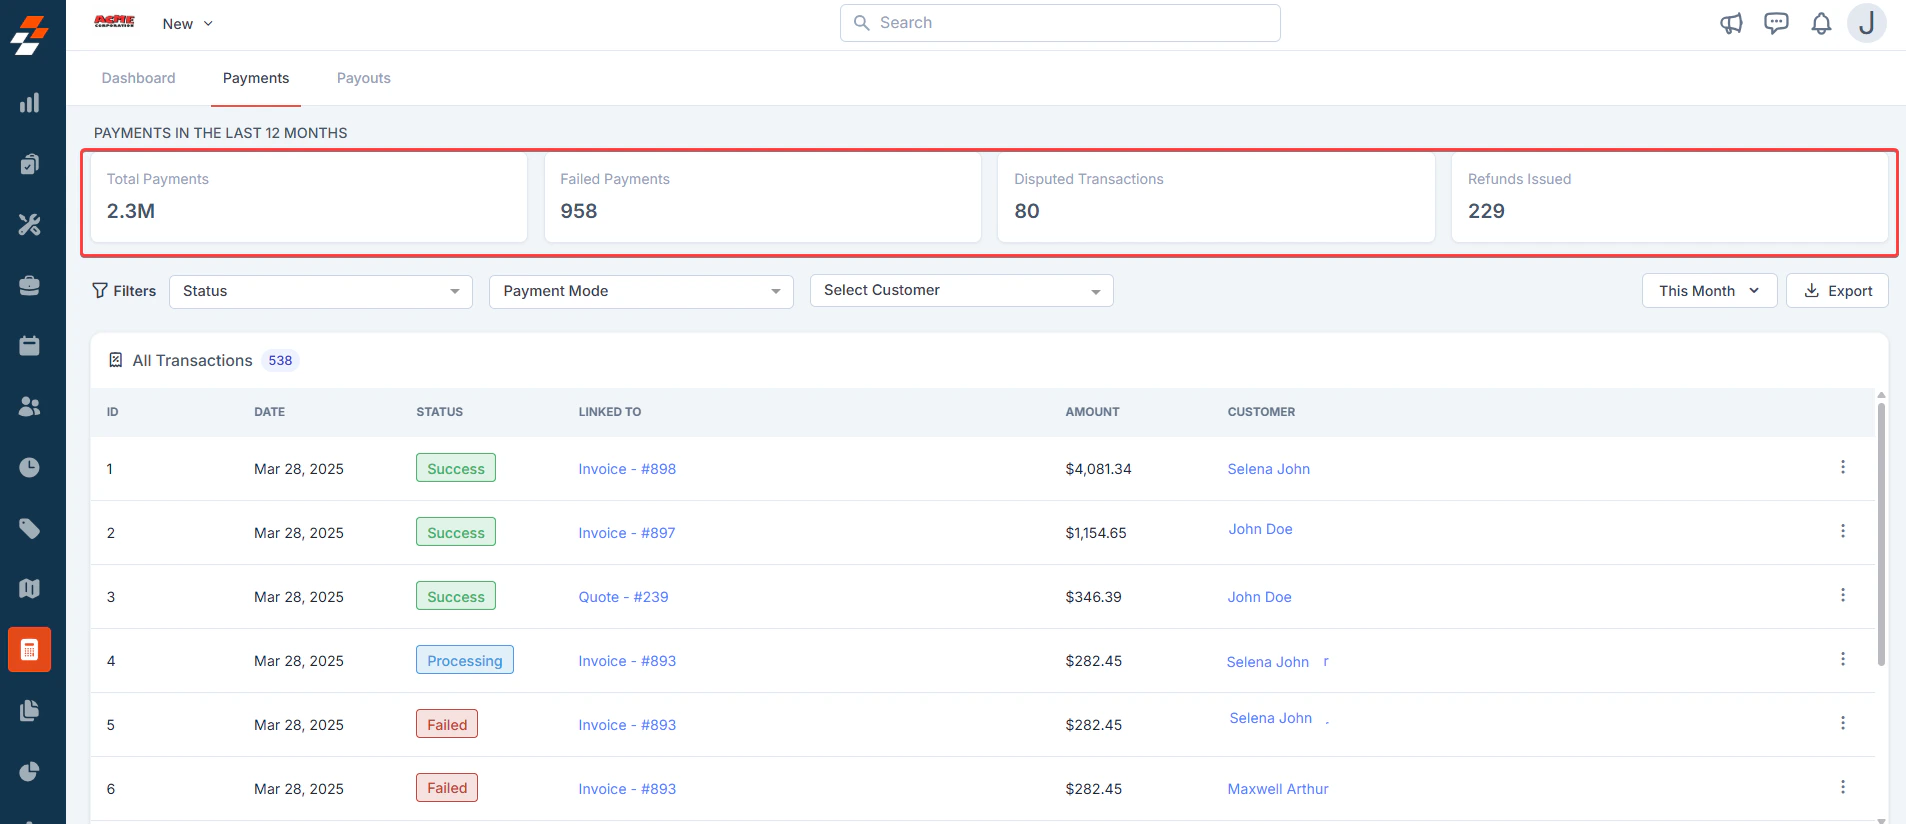Click the STATUS column header
The width and height of the screenshot is (1906, 824).
[439, 412]
